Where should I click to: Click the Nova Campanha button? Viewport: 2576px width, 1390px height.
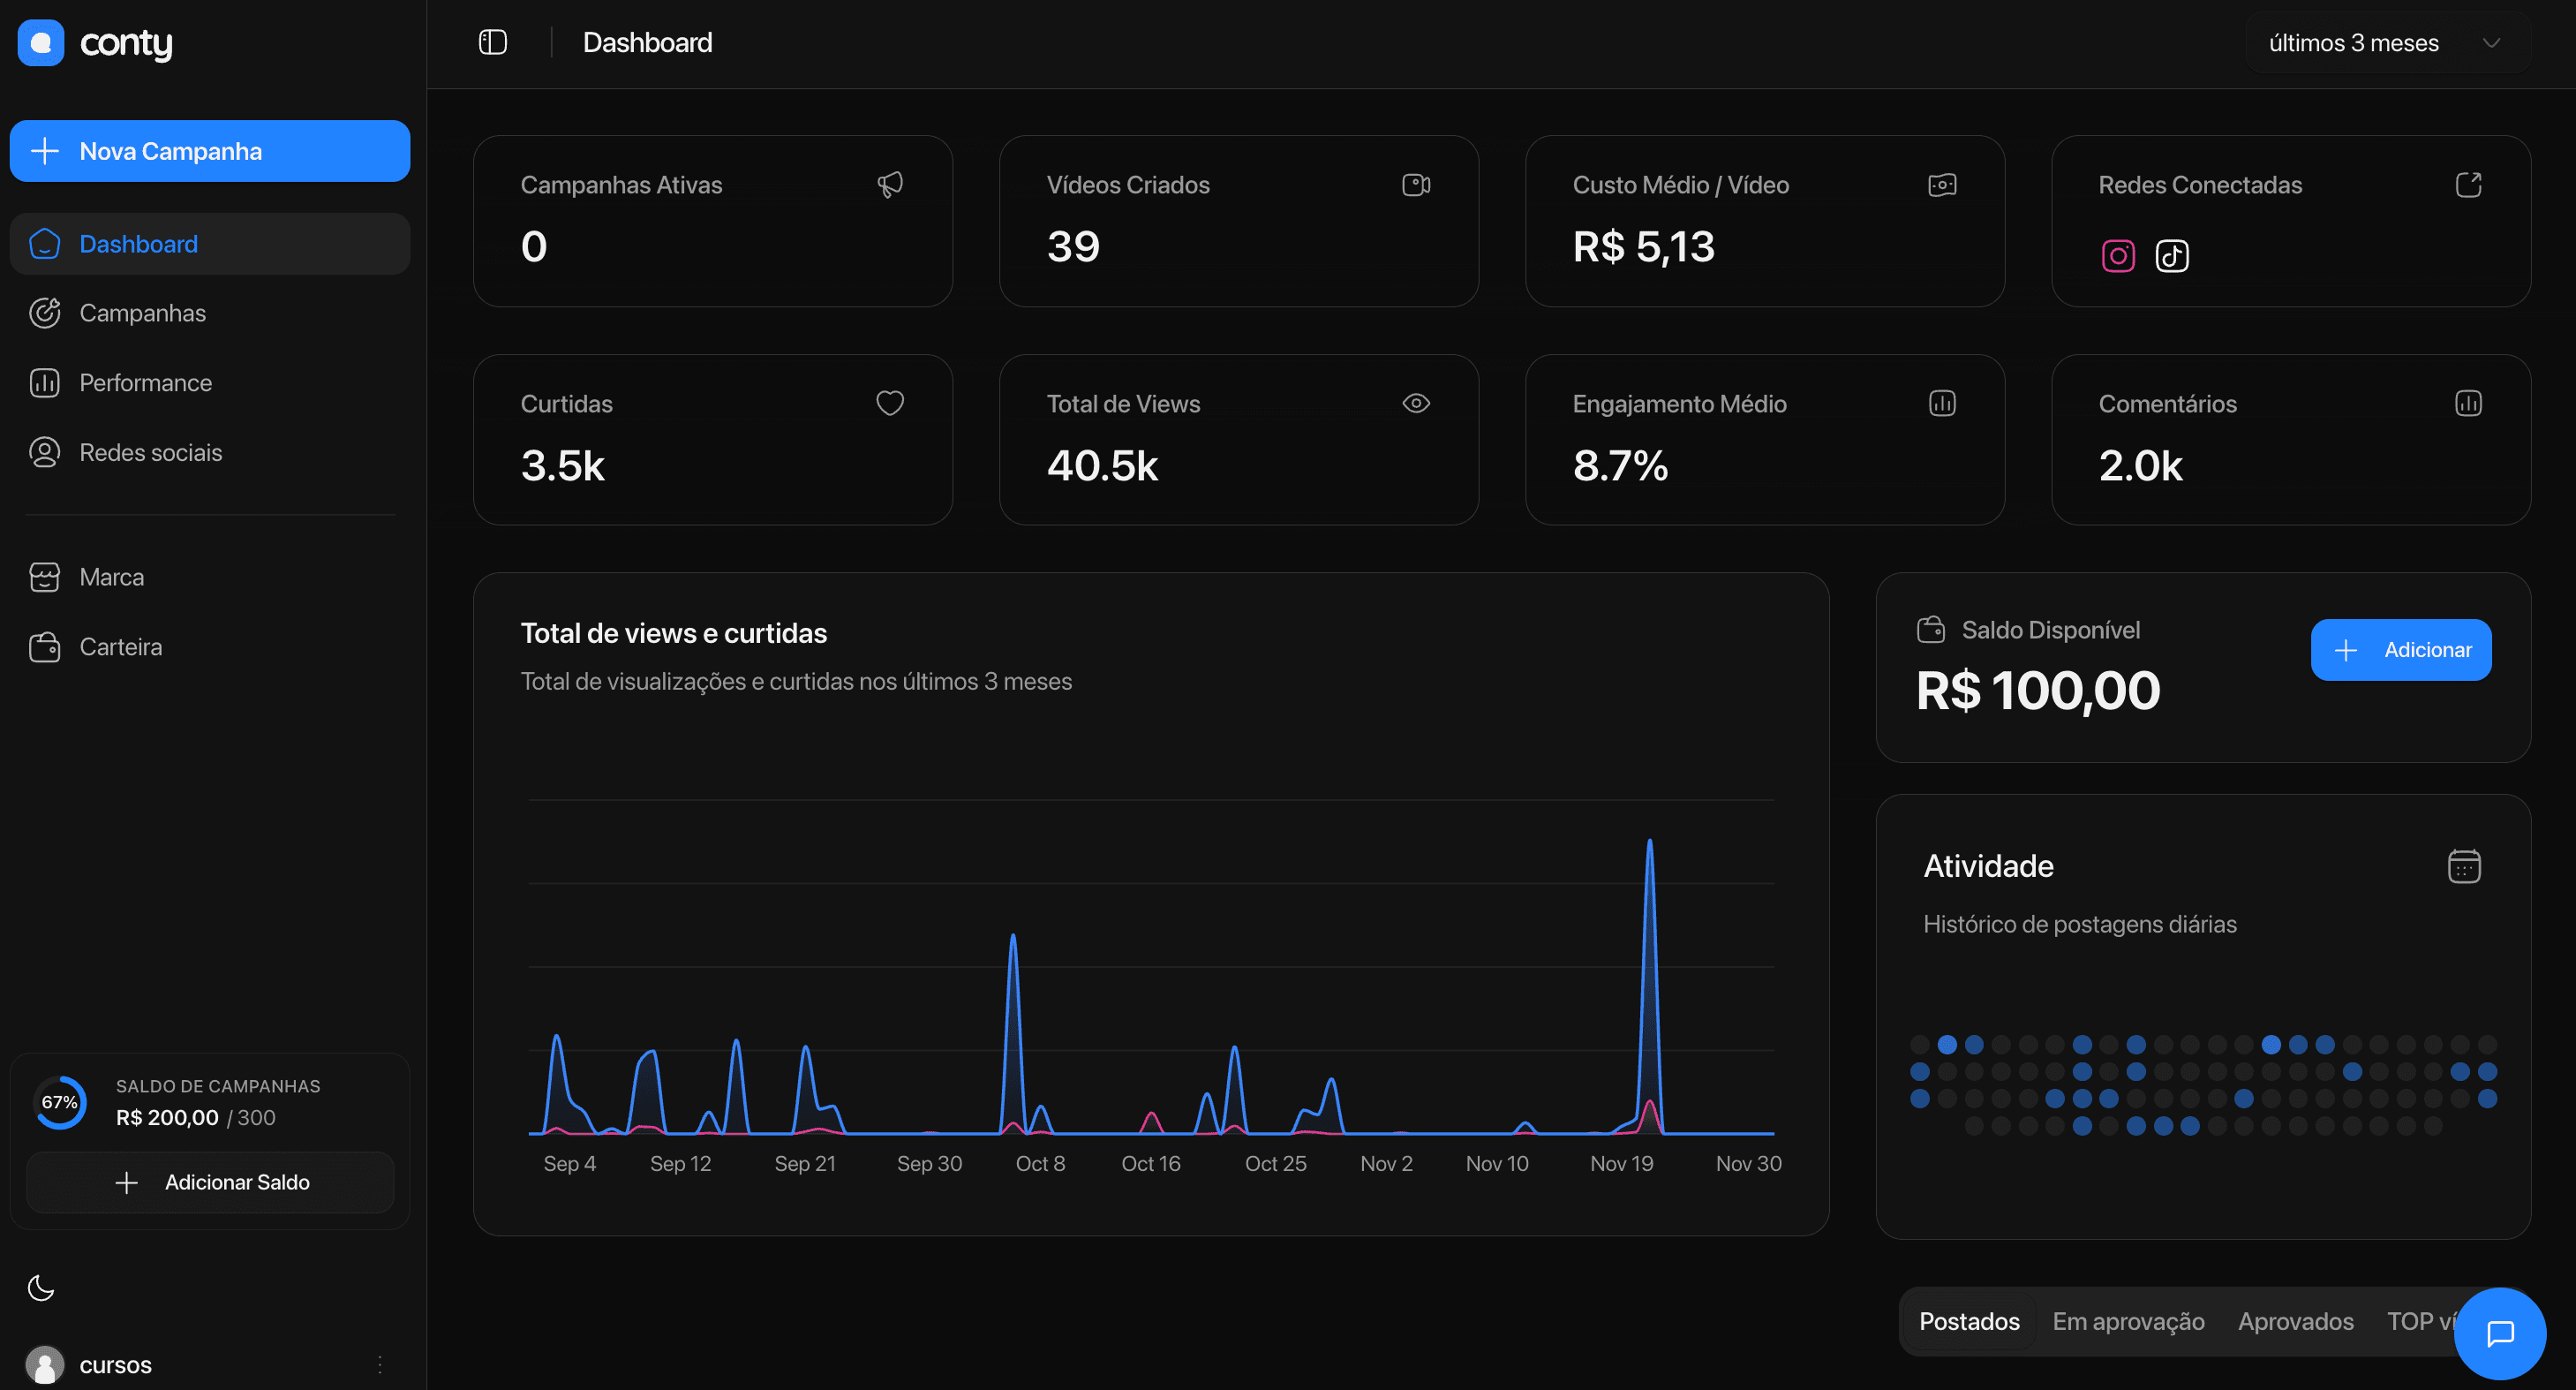pos(210,151)
